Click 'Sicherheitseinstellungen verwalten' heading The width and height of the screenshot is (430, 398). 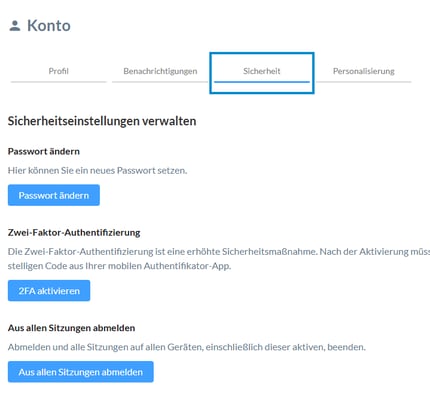click(x=102, y=121)
